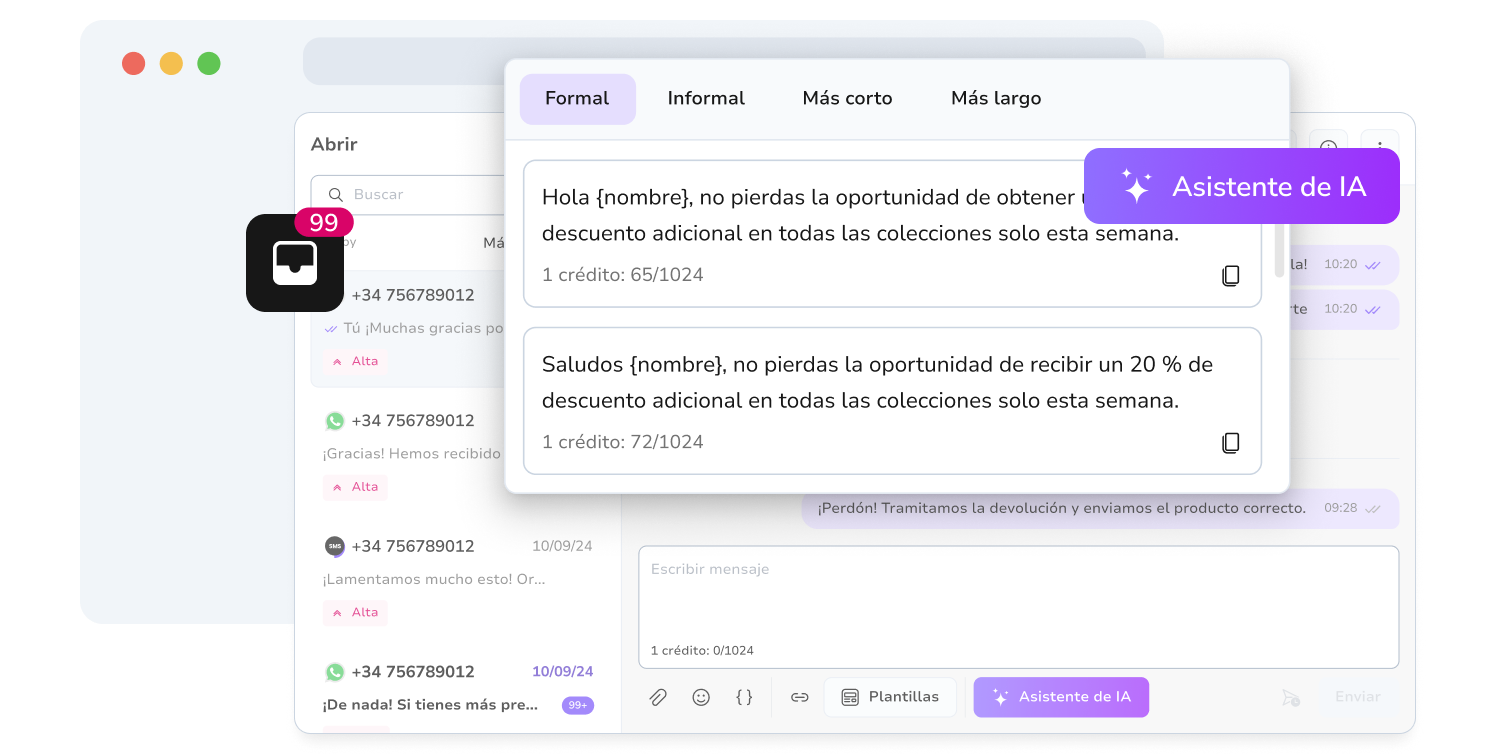The image size is (1496, 754).
Task: Click the '1 crédito: 65/1024' counter
Action: (x=623, y=275)
